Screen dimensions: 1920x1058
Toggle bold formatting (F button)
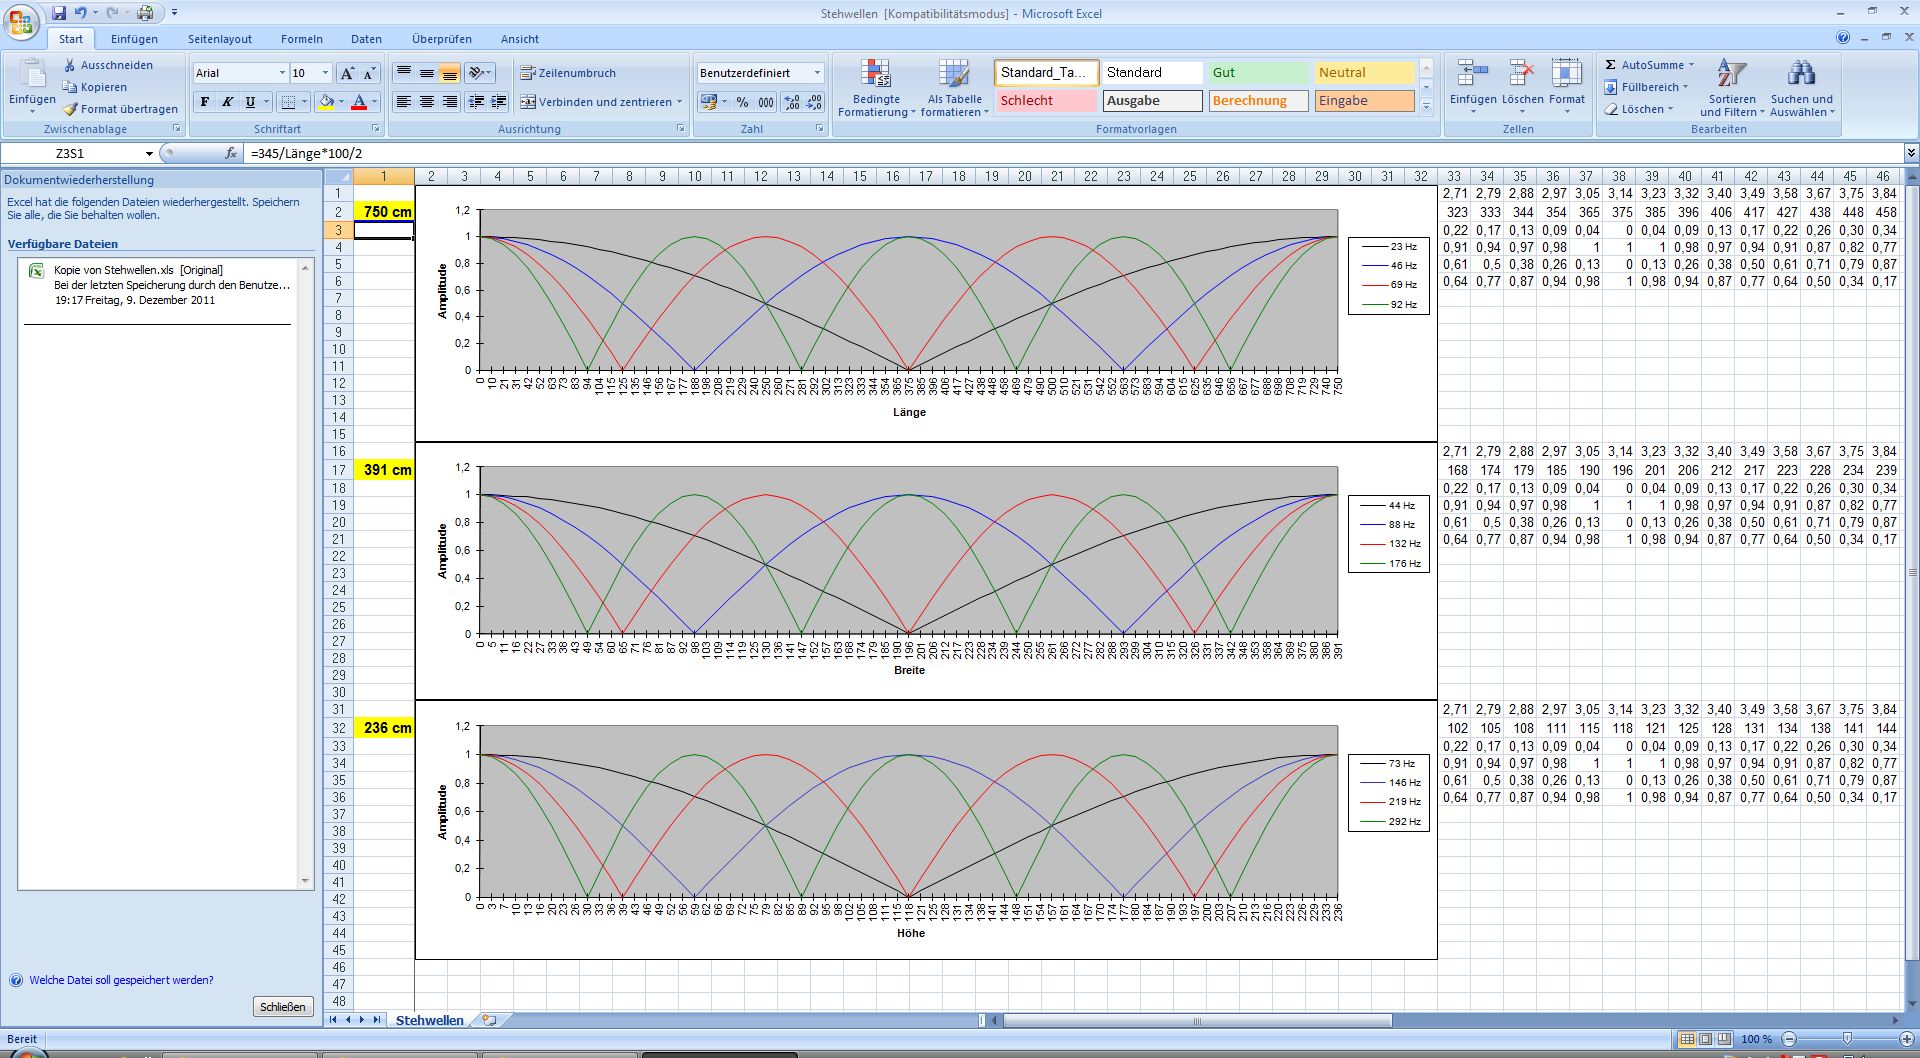pos(205,102)
